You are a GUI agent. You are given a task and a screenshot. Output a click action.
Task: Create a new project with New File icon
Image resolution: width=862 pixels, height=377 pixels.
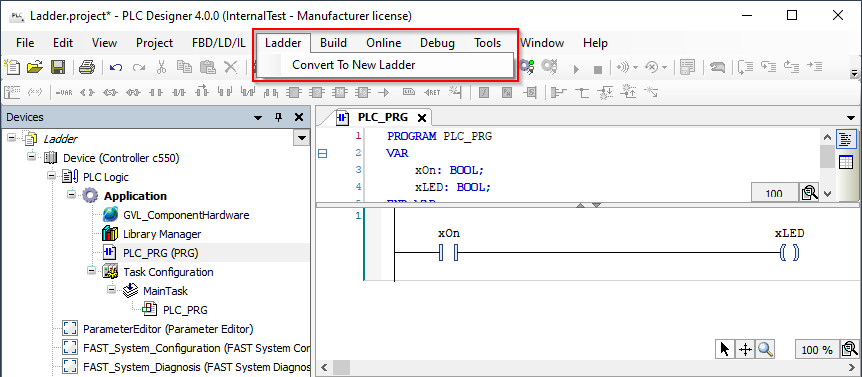point(12,68)
